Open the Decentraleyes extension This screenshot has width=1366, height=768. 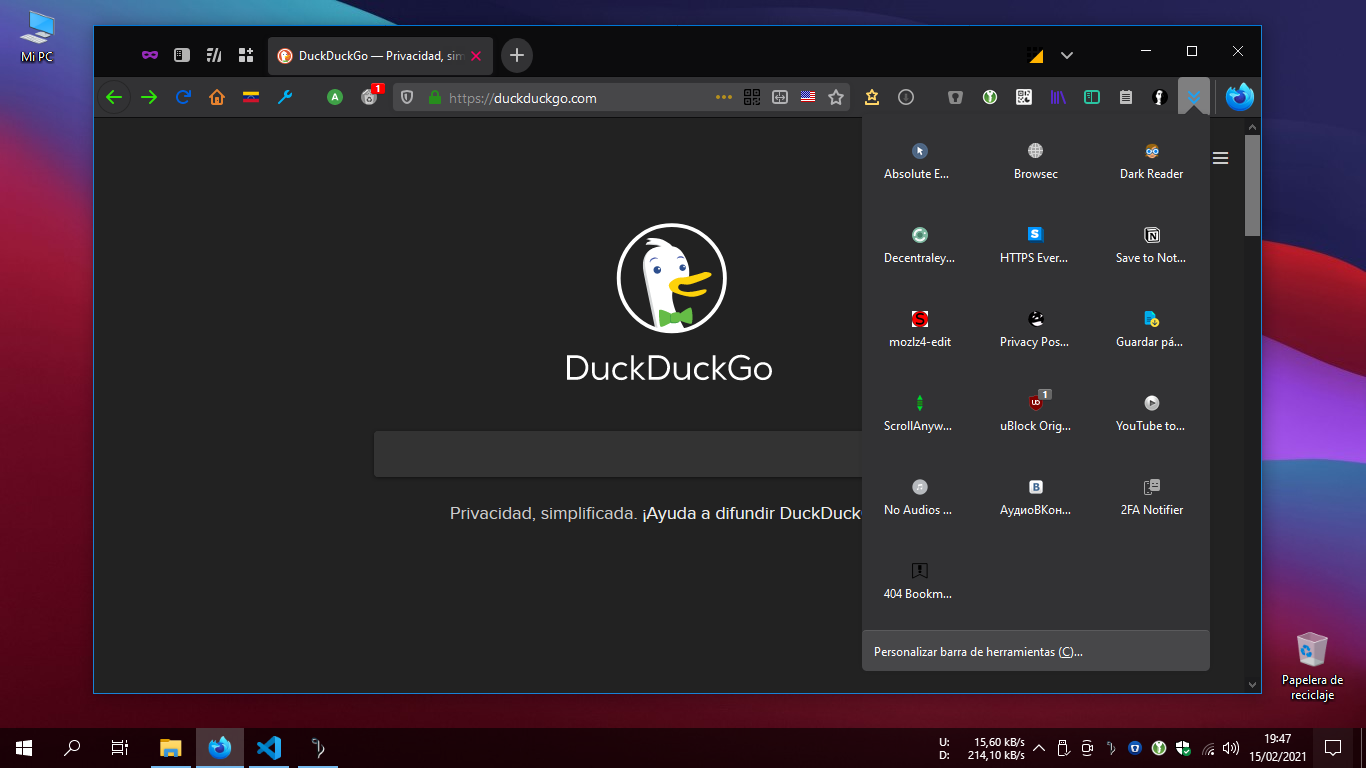coord(919,245)
